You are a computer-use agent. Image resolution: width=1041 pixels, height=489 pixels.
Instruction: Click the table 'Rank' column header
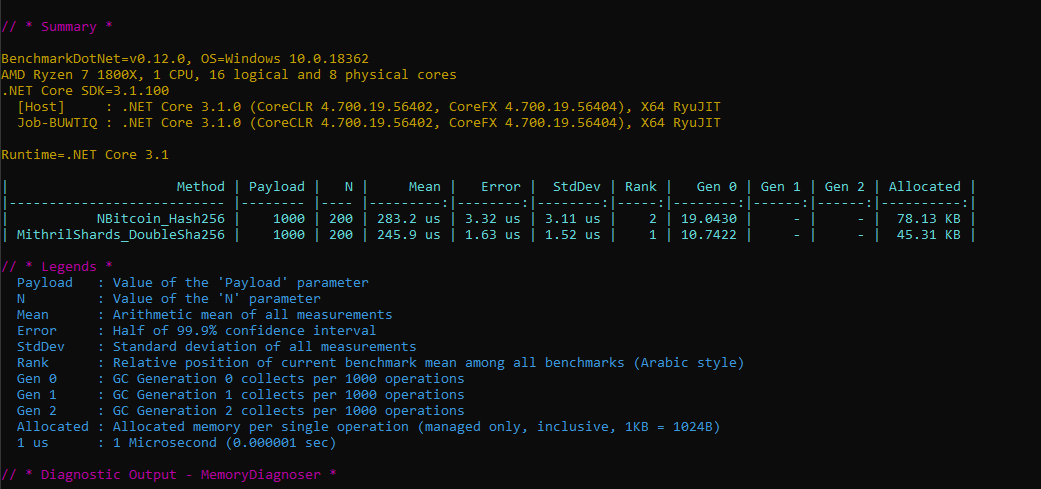coord(641,186)
